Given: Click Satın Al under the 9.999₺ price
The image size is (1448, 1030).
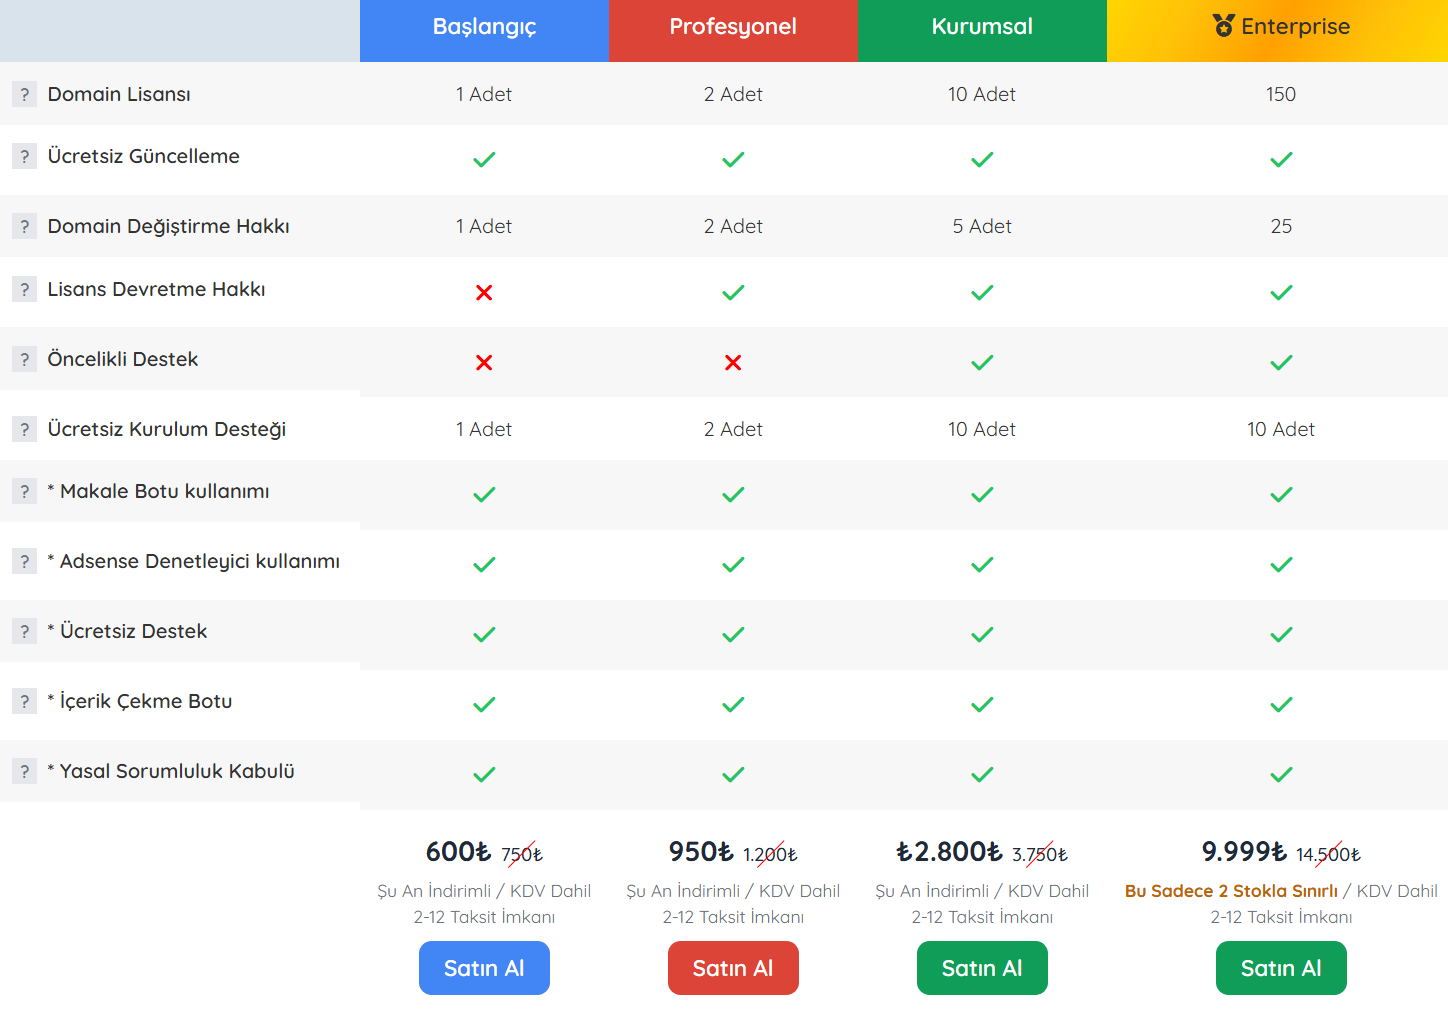Looking at the screenshot, I should pyautogui.click(x=1281, y=968).
